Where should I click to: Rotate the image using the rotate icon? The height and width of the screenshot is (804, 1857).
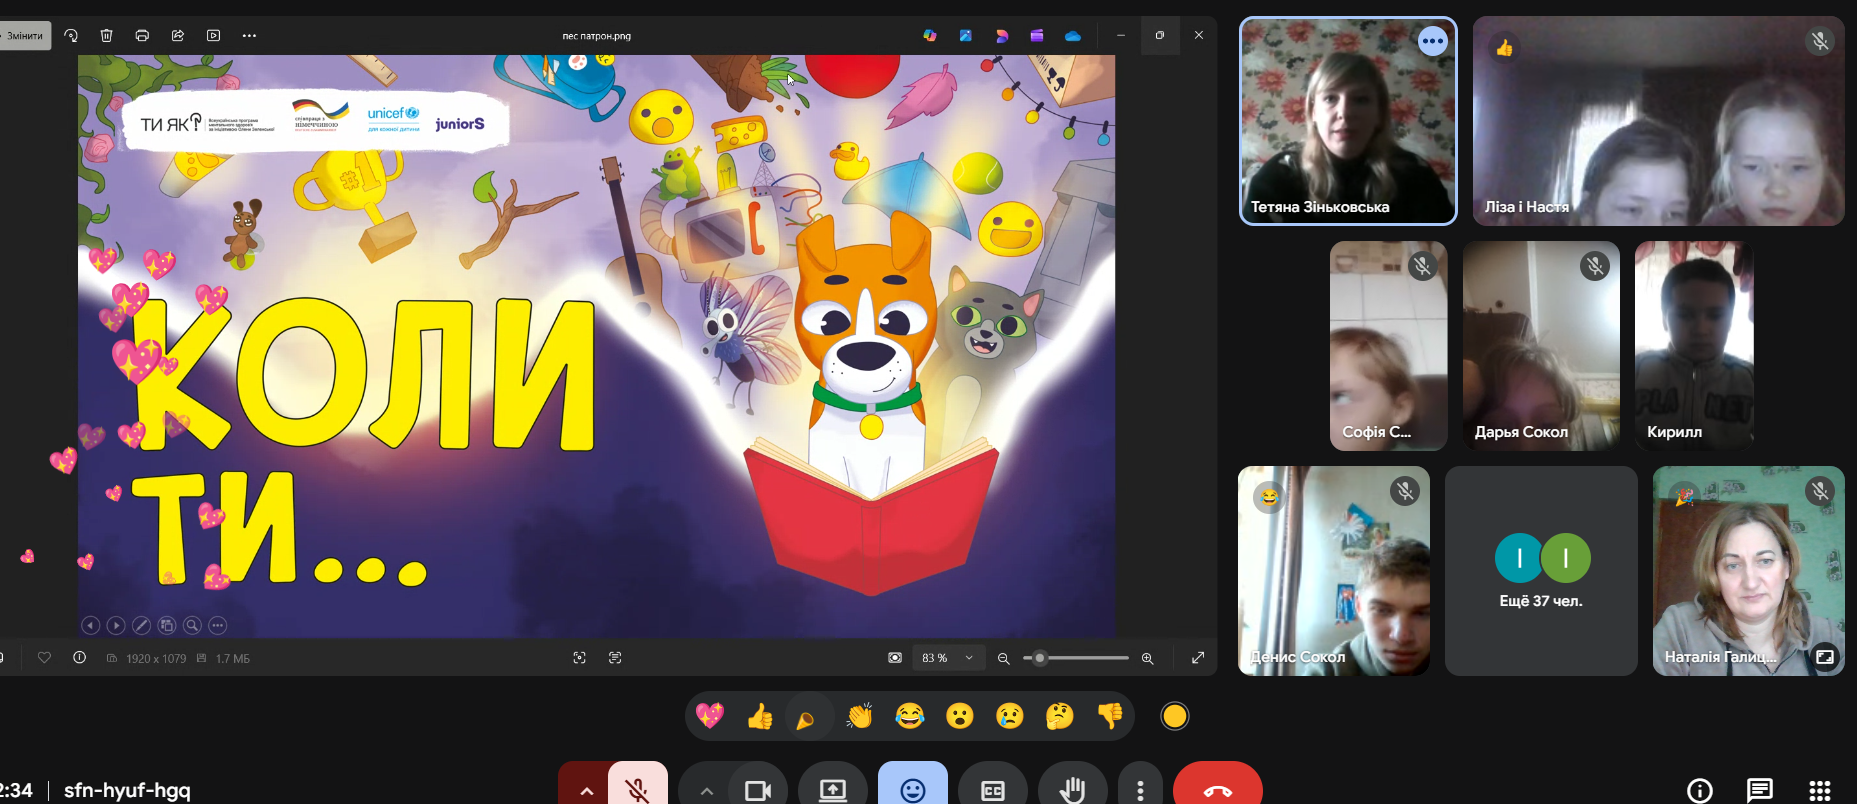(x=71, y=36)
